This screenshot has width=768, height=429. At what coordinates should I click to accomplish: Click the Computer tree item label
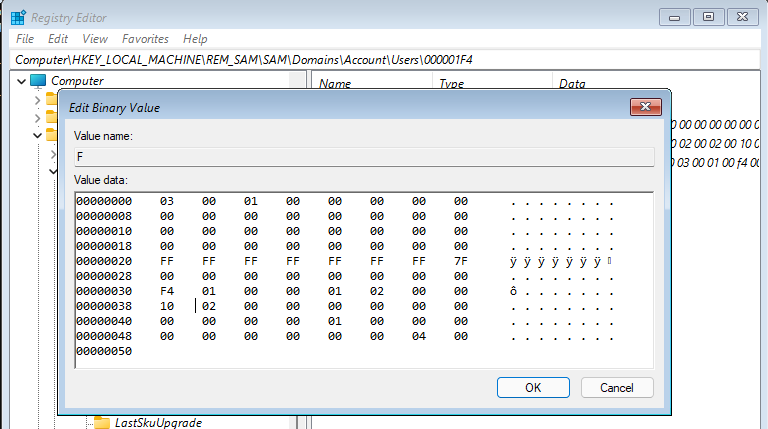[77, 81]
